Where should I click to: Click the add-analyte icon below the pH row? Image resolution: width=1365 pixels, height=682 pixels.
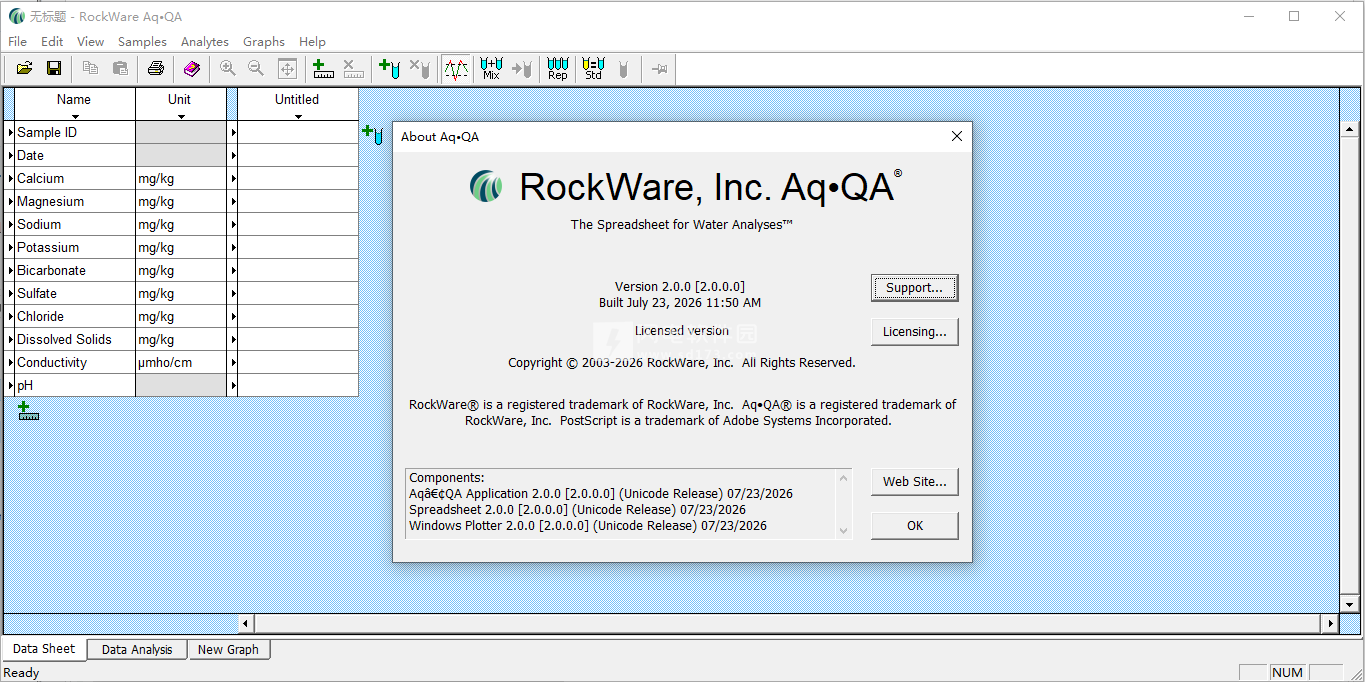coord(29,410)
